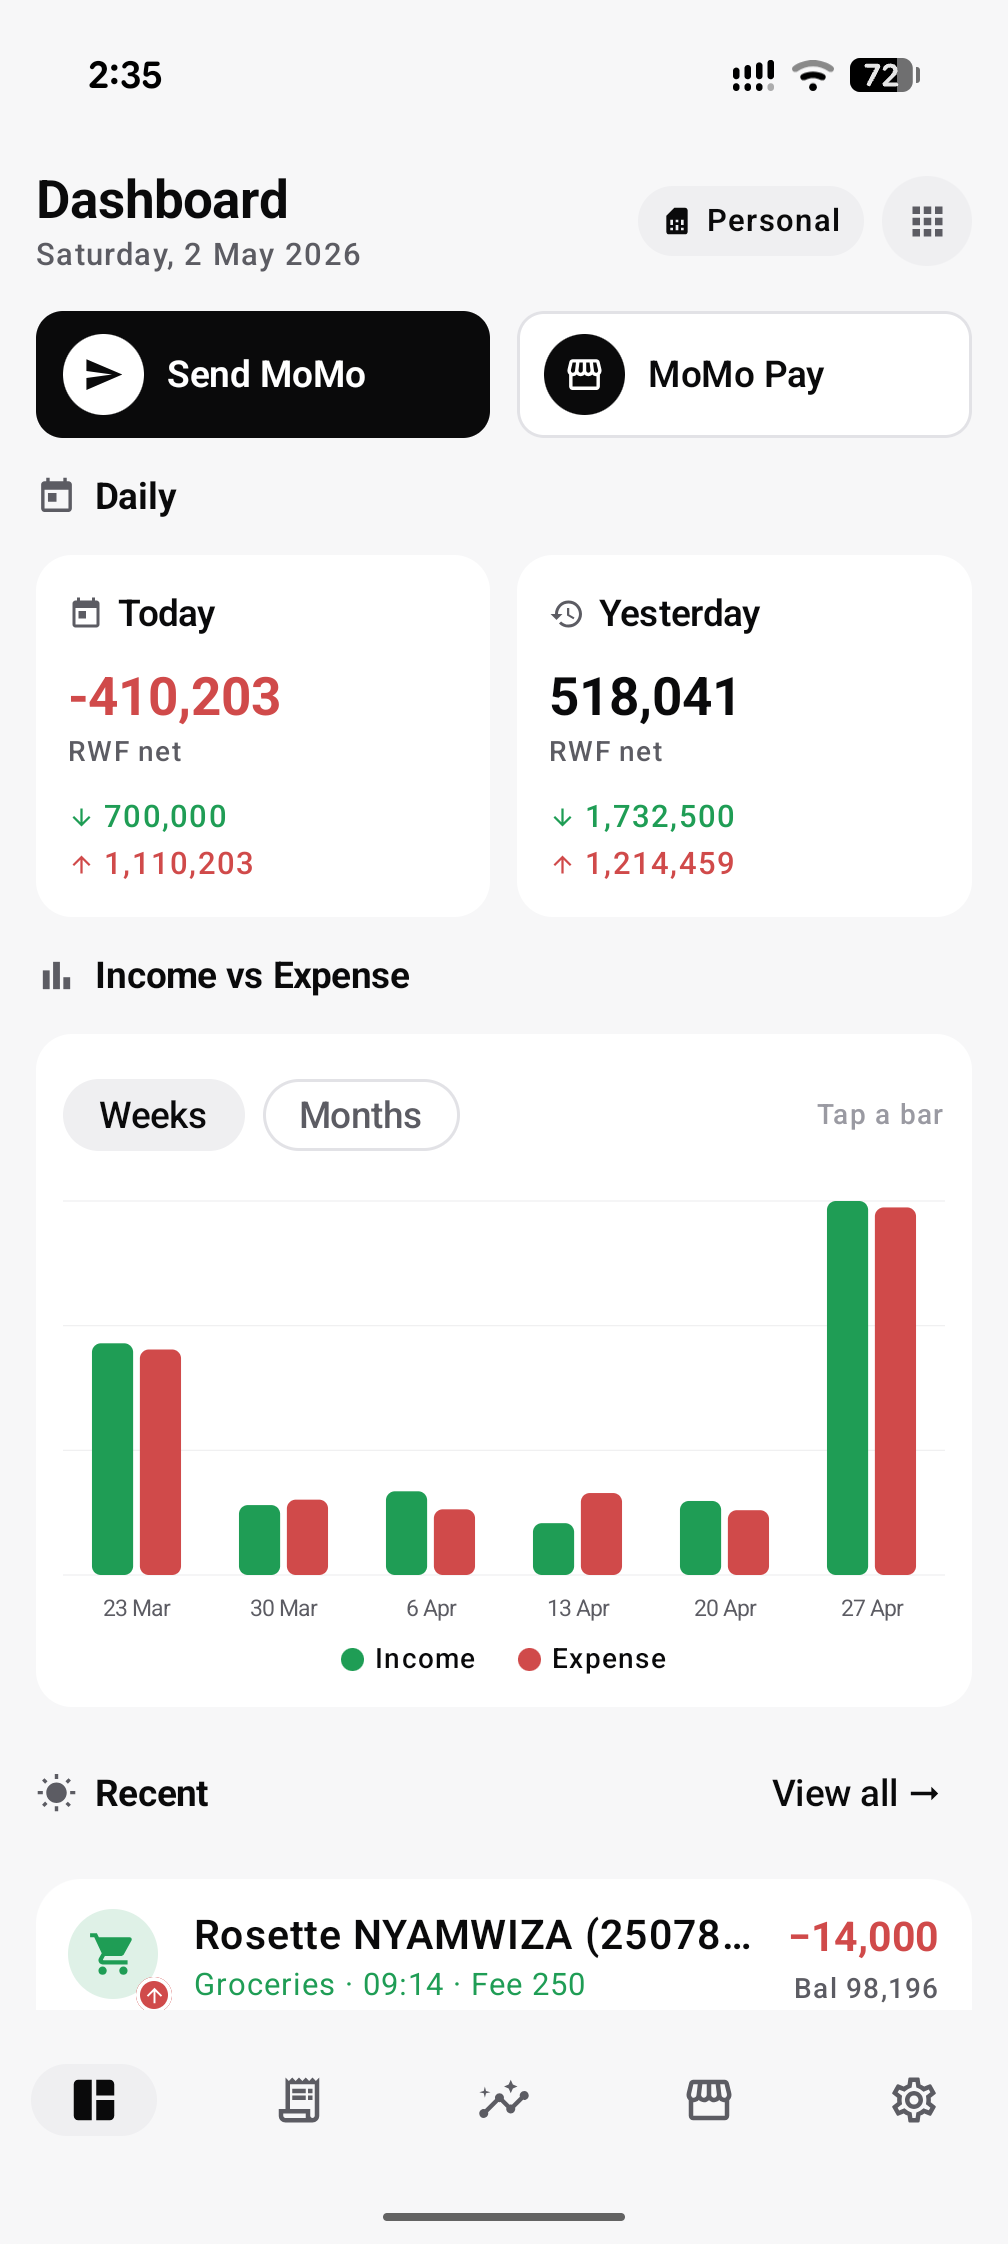Tap the 6 Apr income bar

point(406,1533)
